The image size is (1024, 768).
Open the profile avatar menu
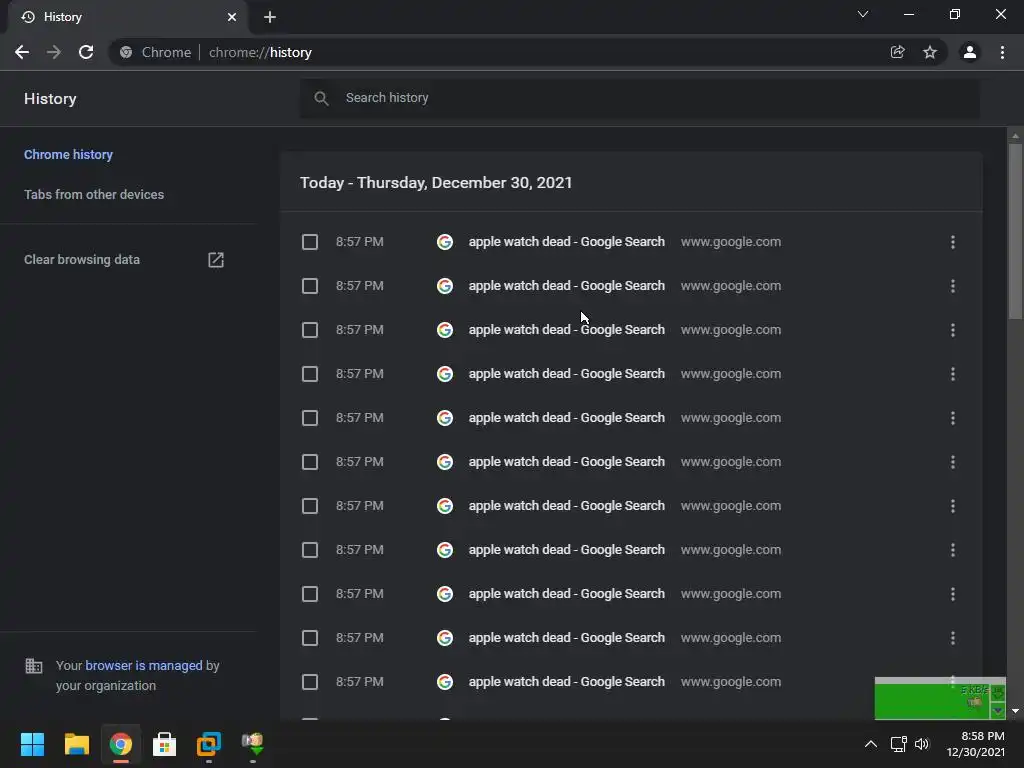pyautogui.click(x=970, y=52)
